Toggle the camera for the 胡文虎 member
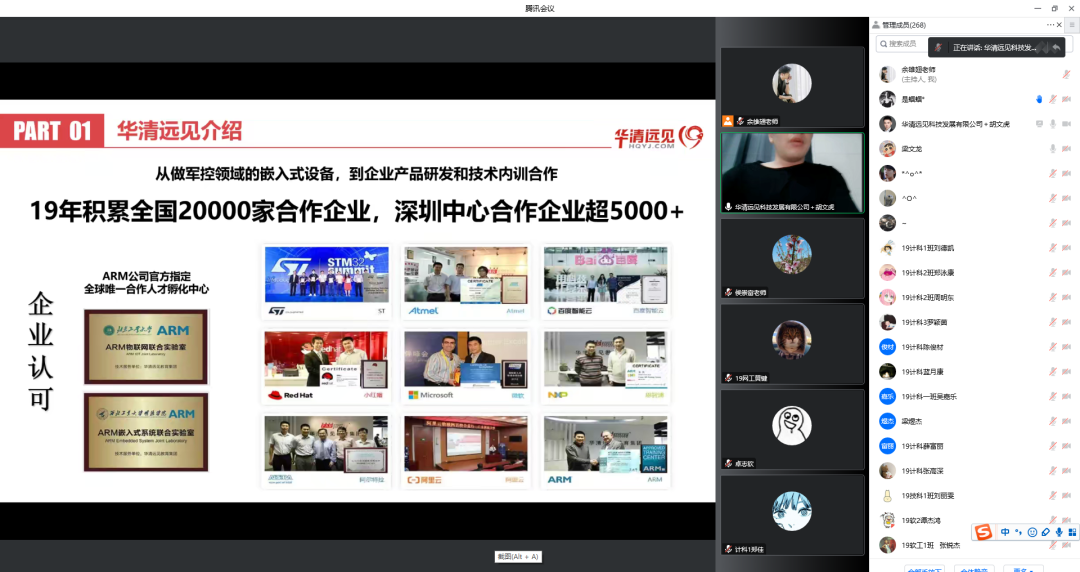This screenshot has height=572, width=1080. (1066, 124)
